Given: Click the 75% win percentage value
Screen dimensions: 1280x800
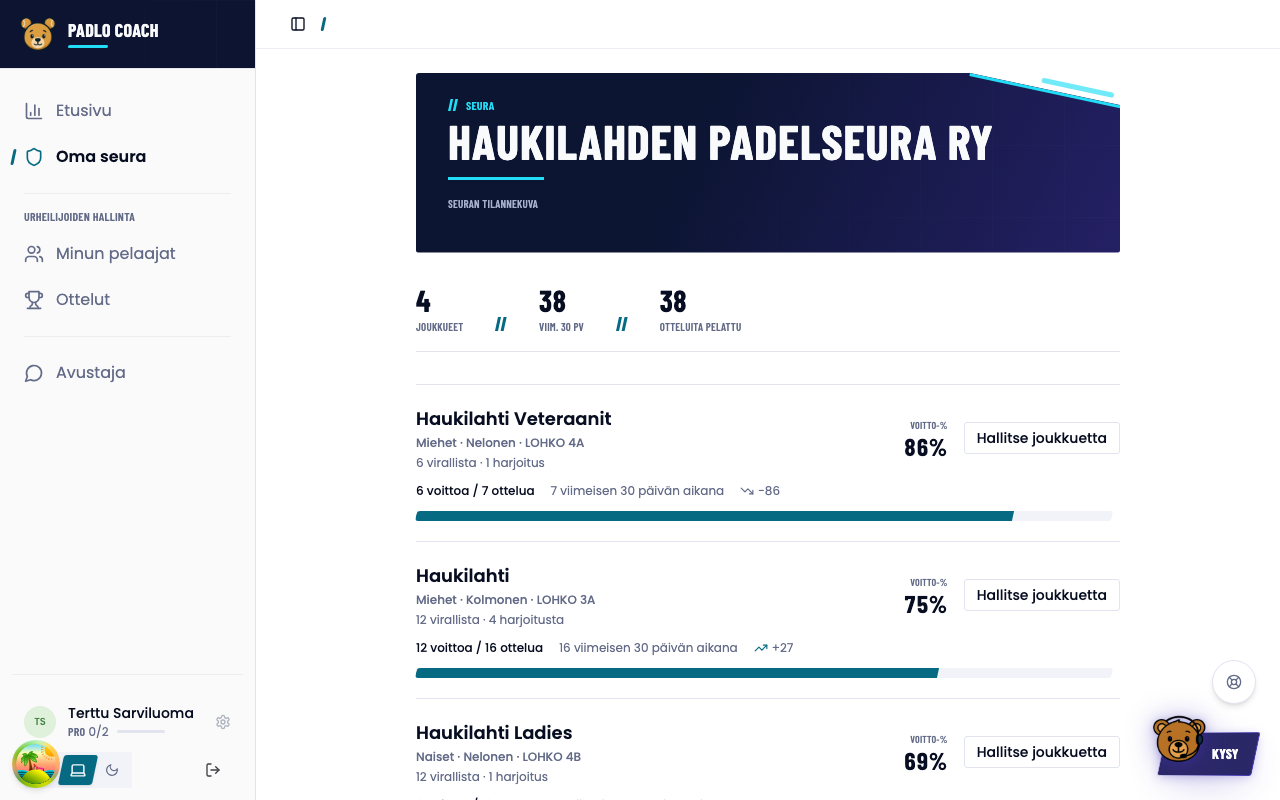Looking at the screenshot, I should 925,605.
